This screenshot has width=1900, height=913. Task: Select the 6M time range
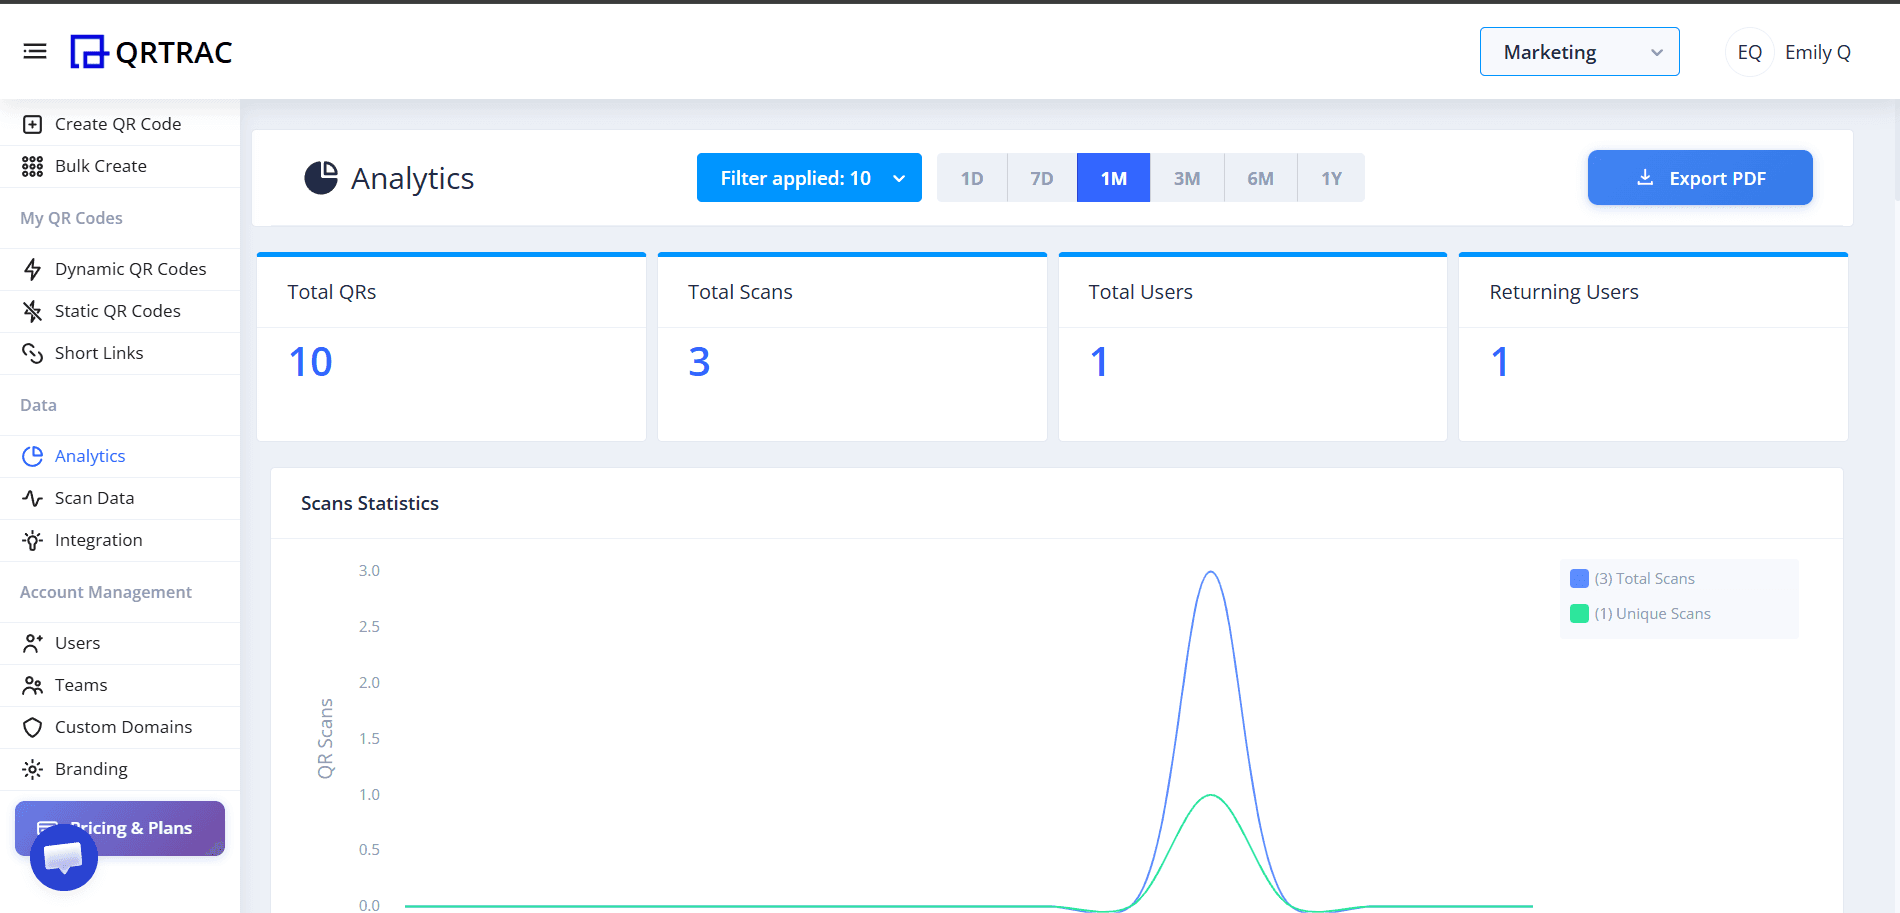[1260, 178]
